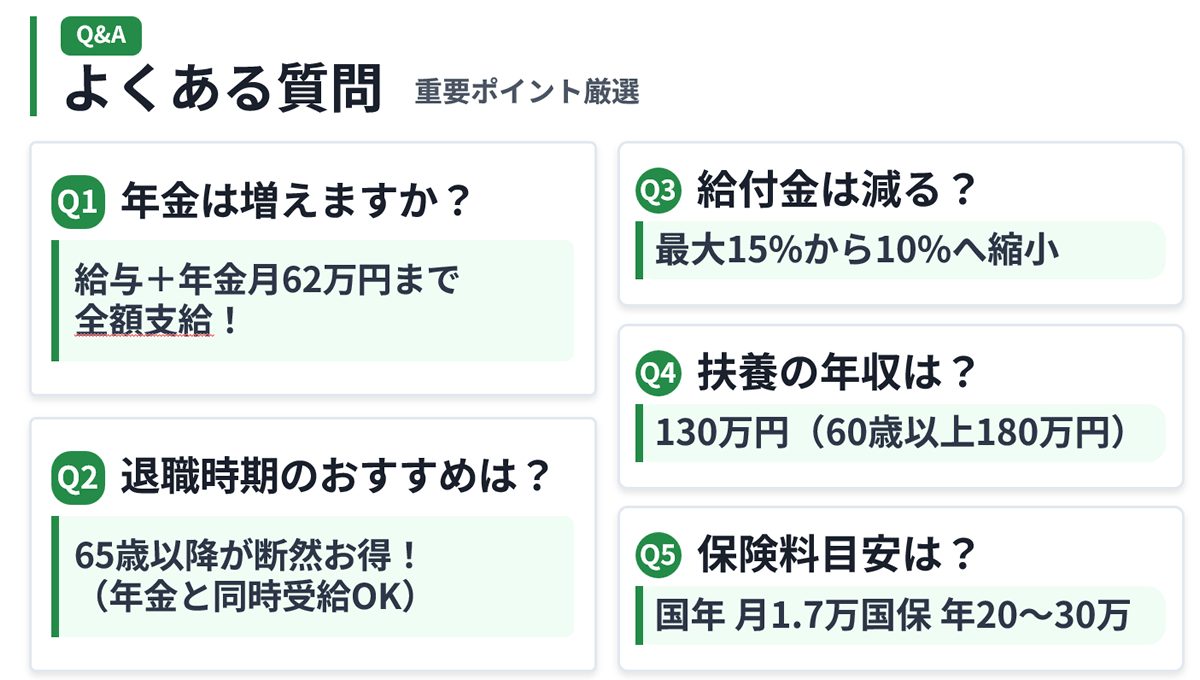
Task: Click the answer 給与＋年金月62万円まで
Action: click(x=266, y=281)
